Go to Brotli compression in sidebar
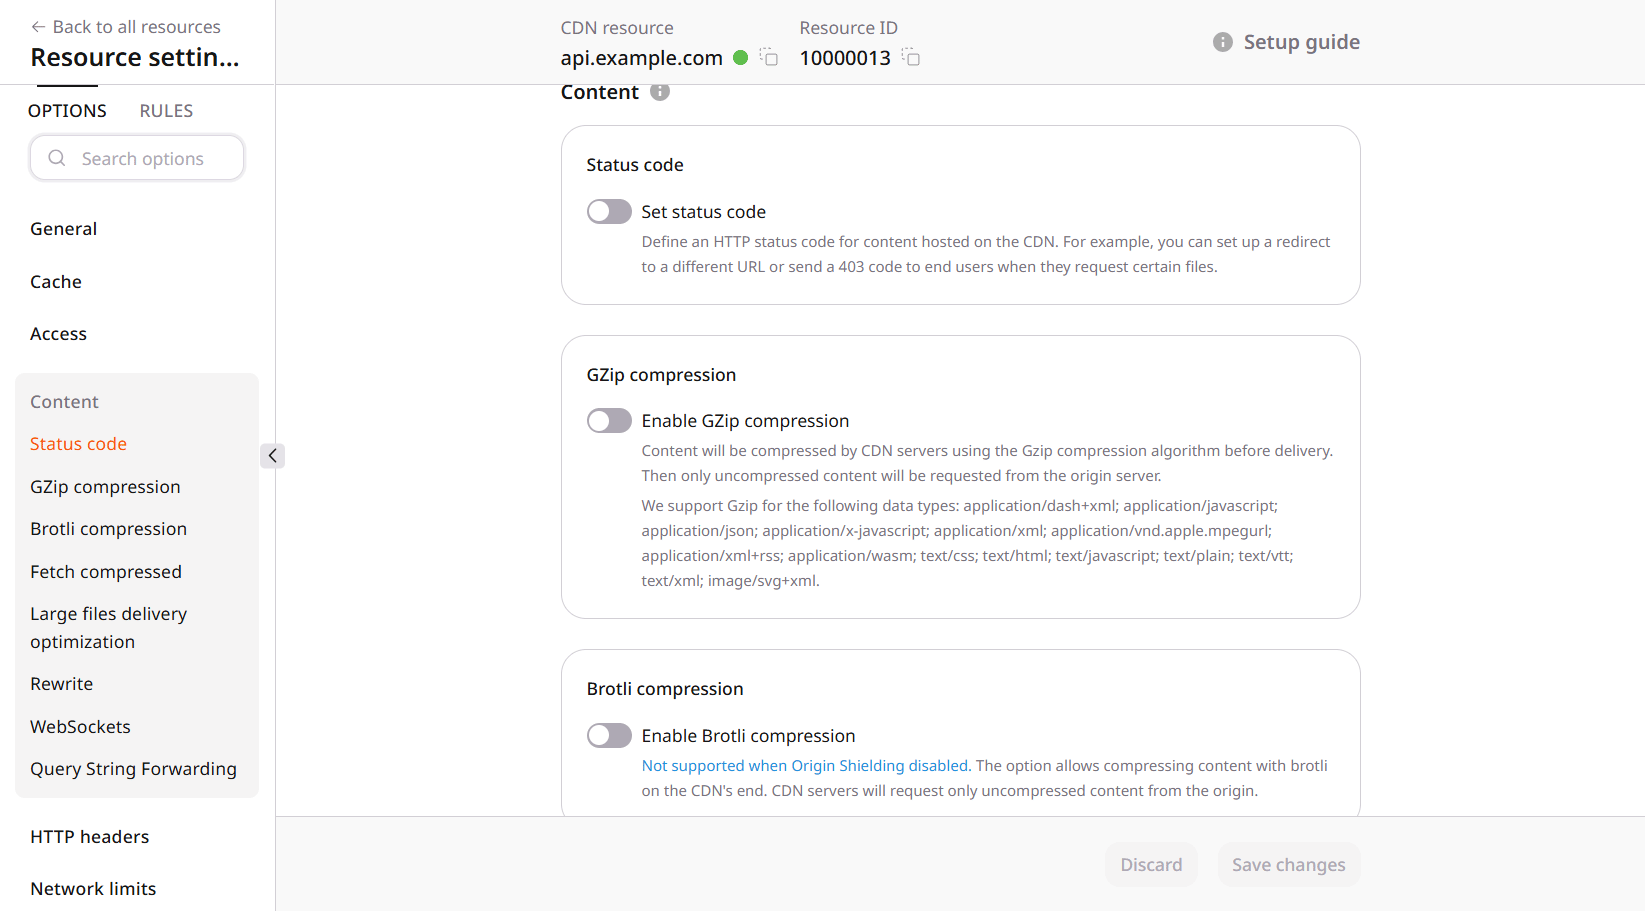Screen dimensions: 1645x911 coord(108,529)
